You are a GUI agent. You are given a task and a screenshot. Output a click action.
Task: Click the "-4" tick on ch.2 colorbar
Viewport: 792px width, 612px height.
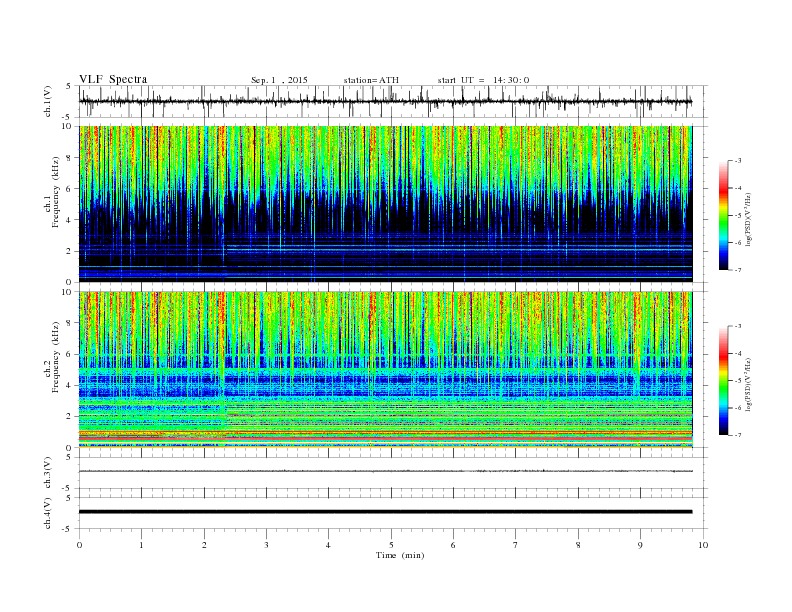coord(737,353)
